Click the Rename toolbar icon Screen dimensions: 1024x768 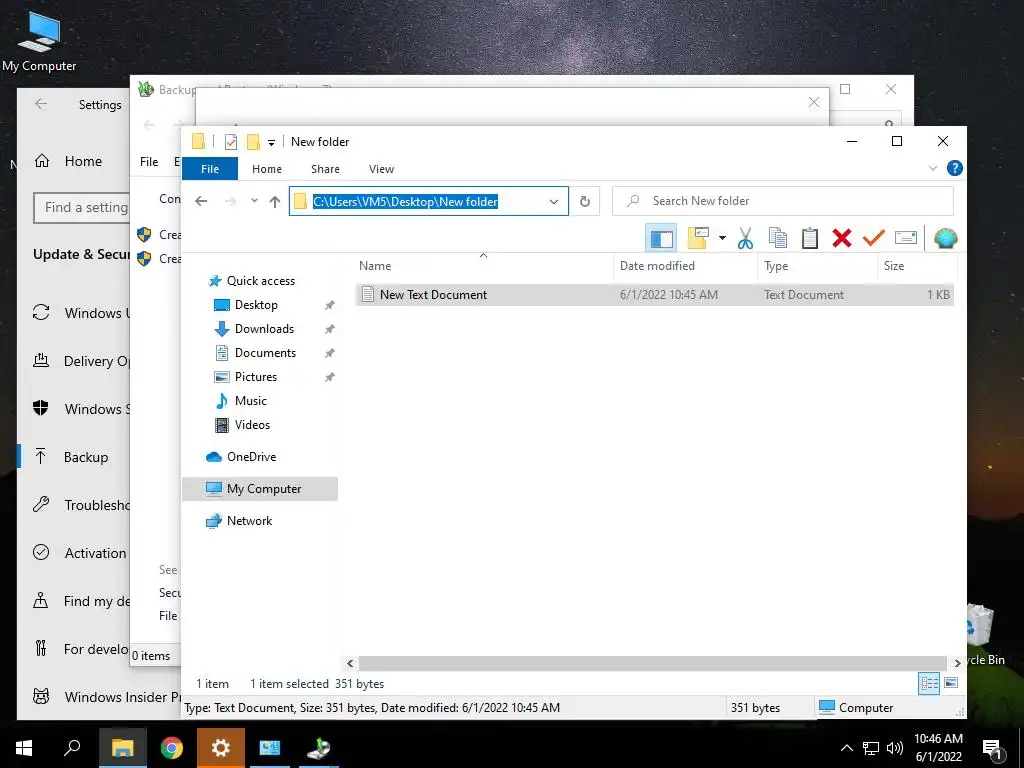tap(906, 238)
